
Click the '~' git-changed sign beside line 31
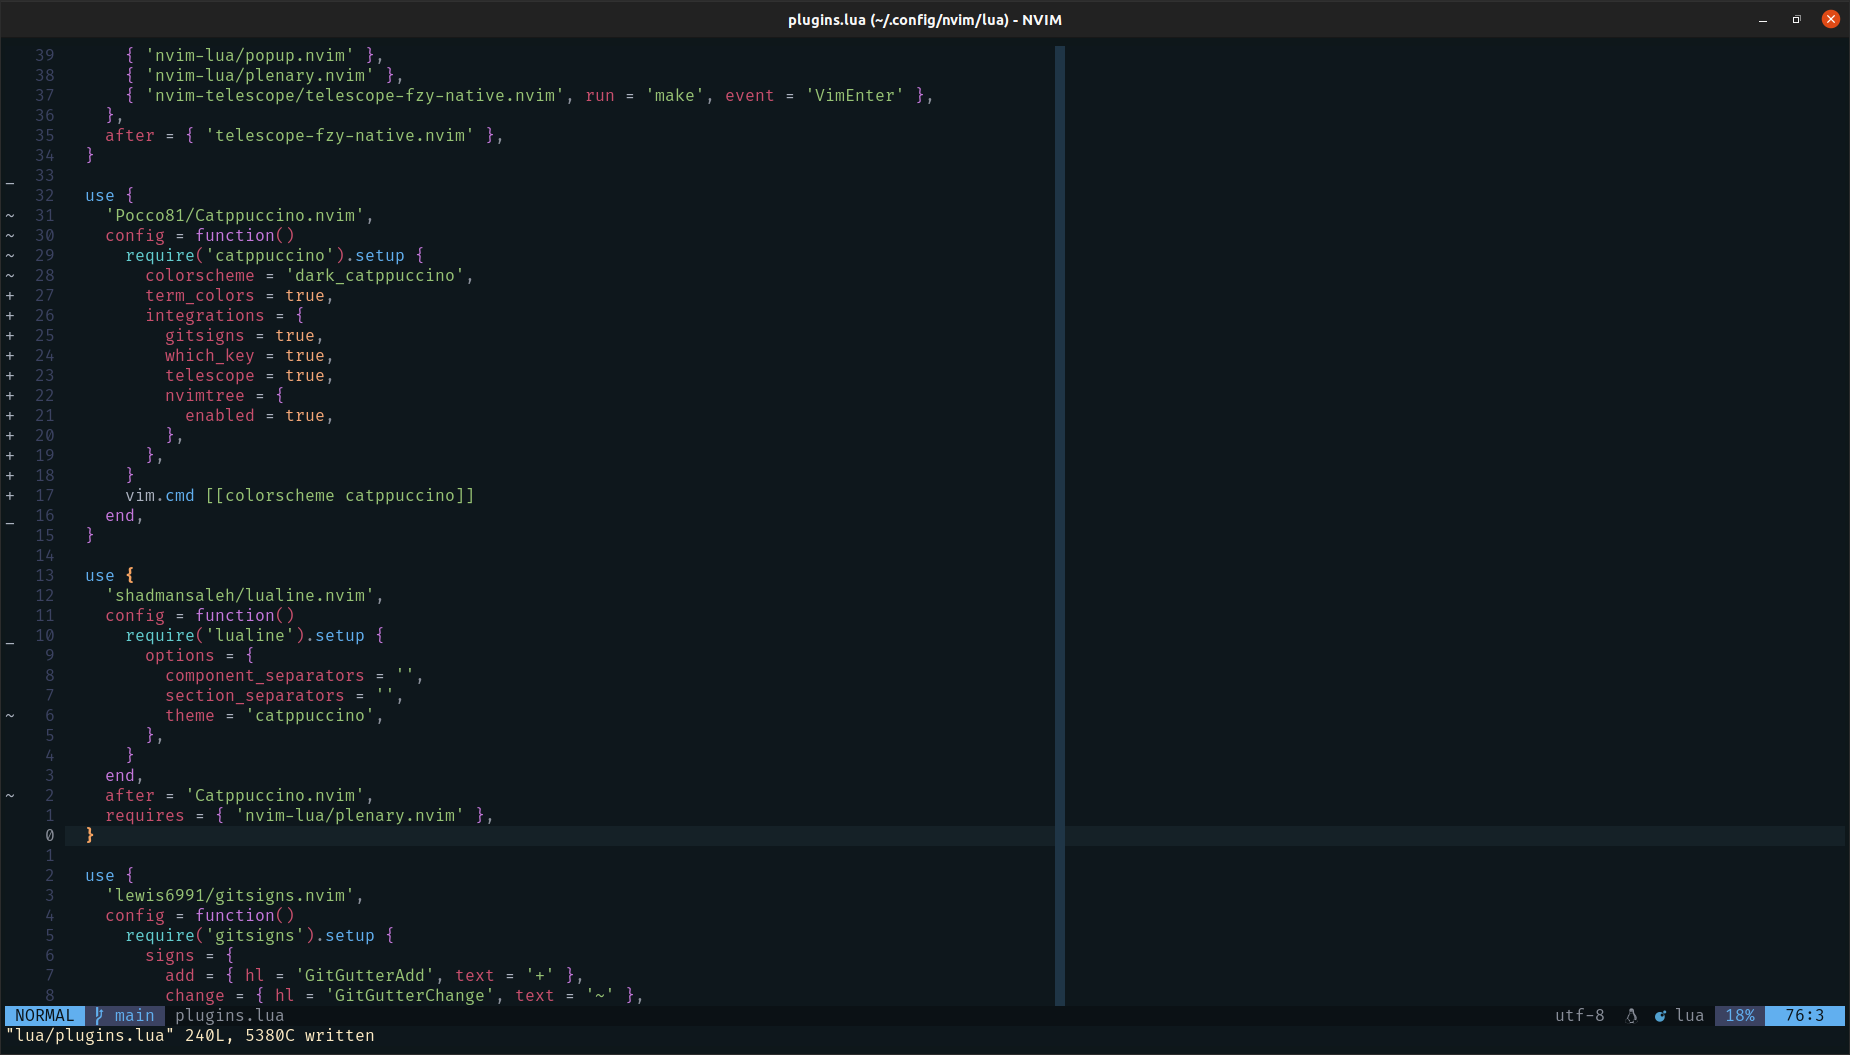point(9,215)
